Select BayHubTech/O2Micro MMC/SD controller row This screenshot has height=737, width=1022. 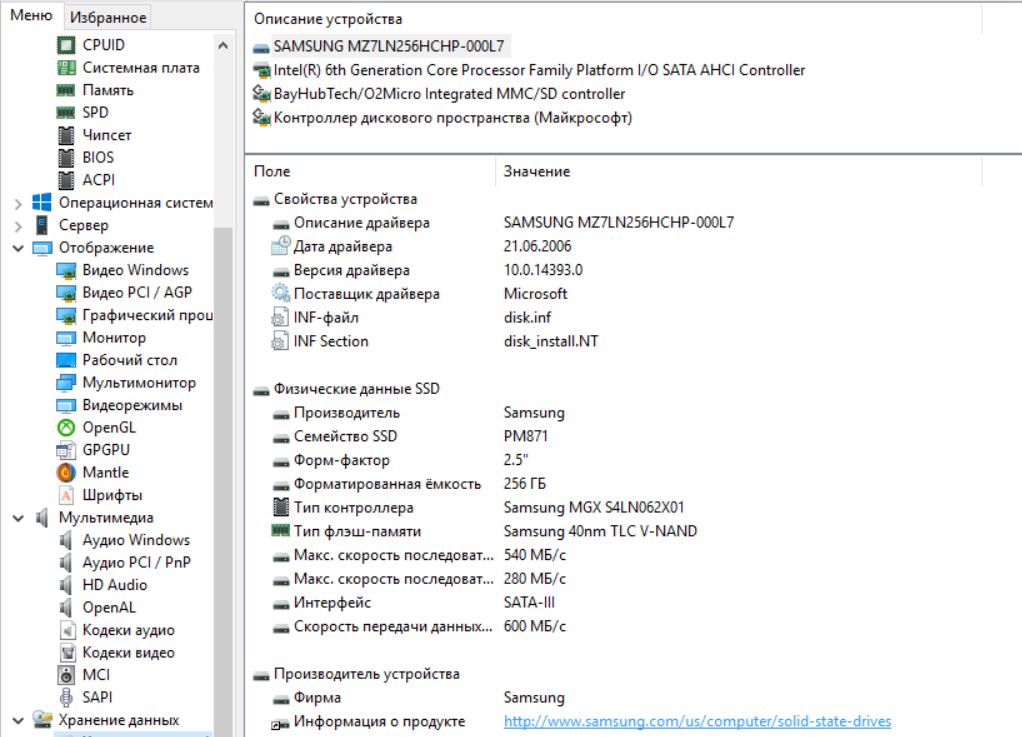[x=448, y=94]
